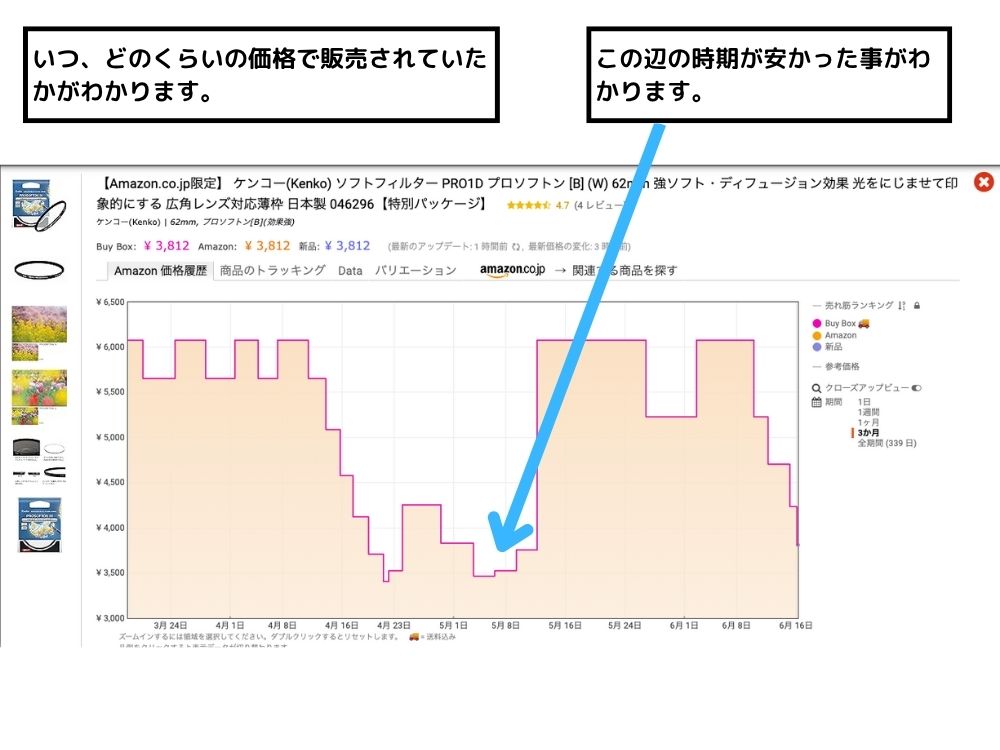Image resolution: width=1000 pixels, height=750 pixels.
Task: Click the ¥ 6,500 axis label
Action: [x=110, y=302]
